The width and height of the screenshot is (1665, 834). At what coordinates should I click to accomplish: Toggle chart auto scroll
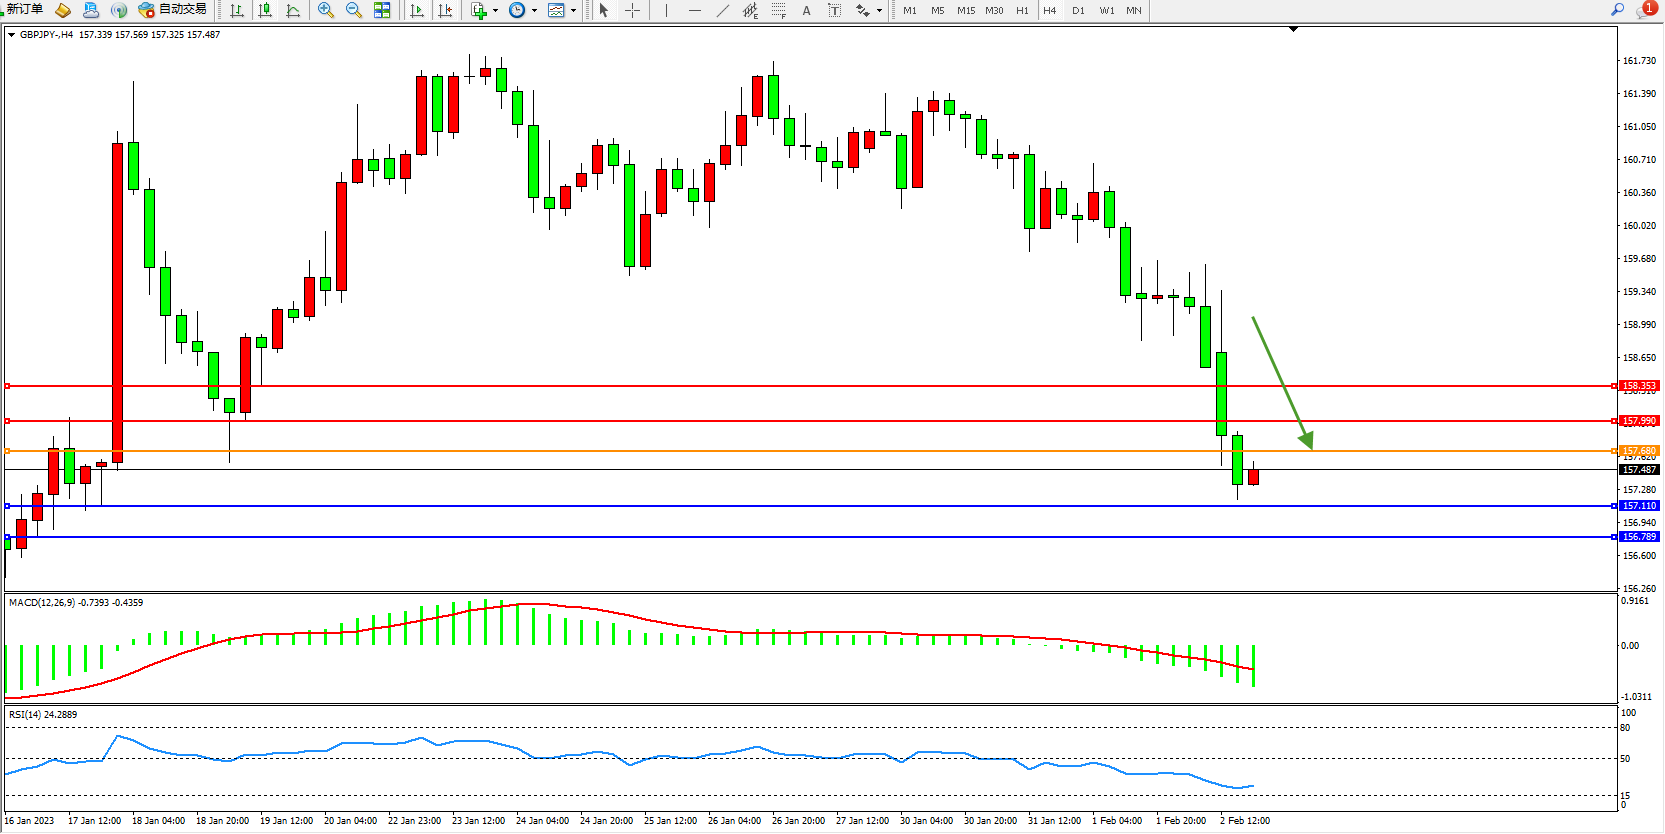coord(417,10)
